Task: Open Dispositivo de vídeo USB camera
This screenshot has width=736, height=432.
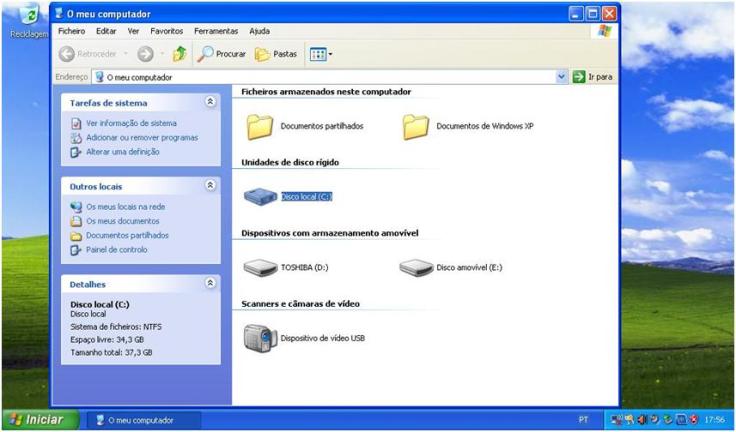Action: point(260,338)
